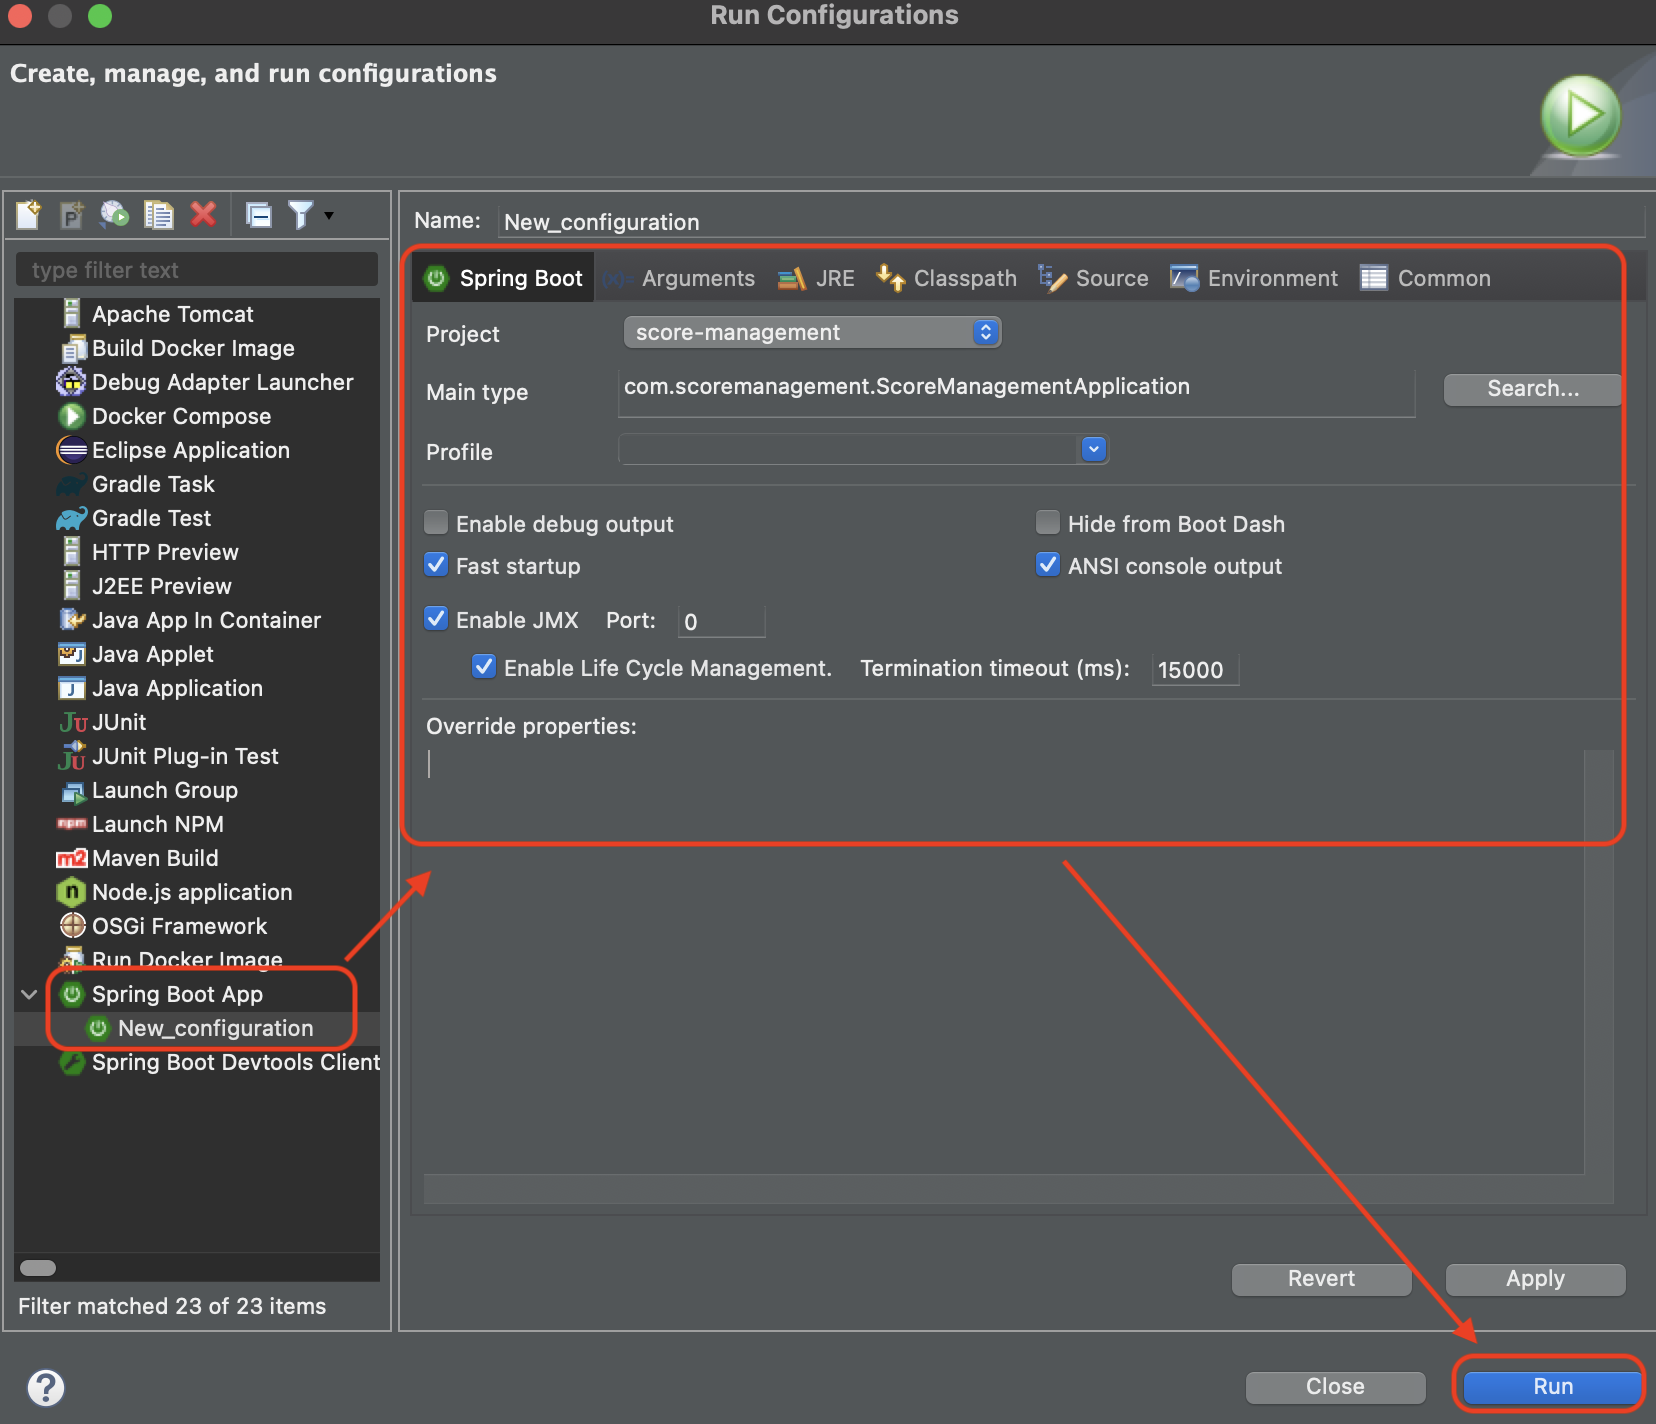
Task: Click the Close button
Action: tap(1335, 1387)
